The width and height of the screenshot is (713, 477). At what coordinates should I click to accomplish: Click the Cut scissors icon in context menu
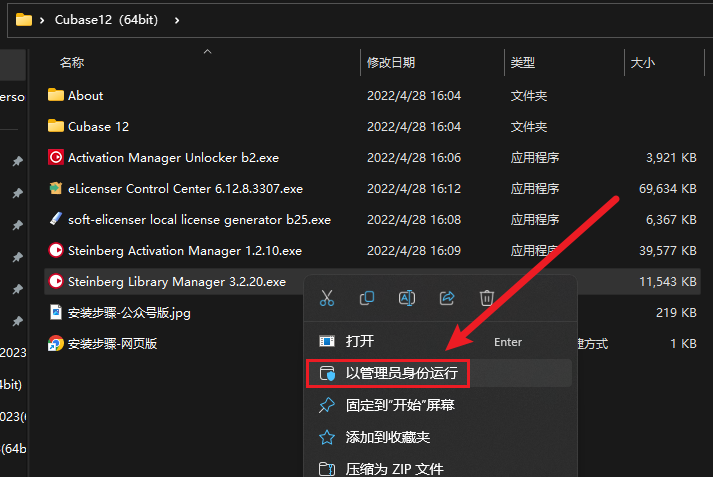coord(326,298)
